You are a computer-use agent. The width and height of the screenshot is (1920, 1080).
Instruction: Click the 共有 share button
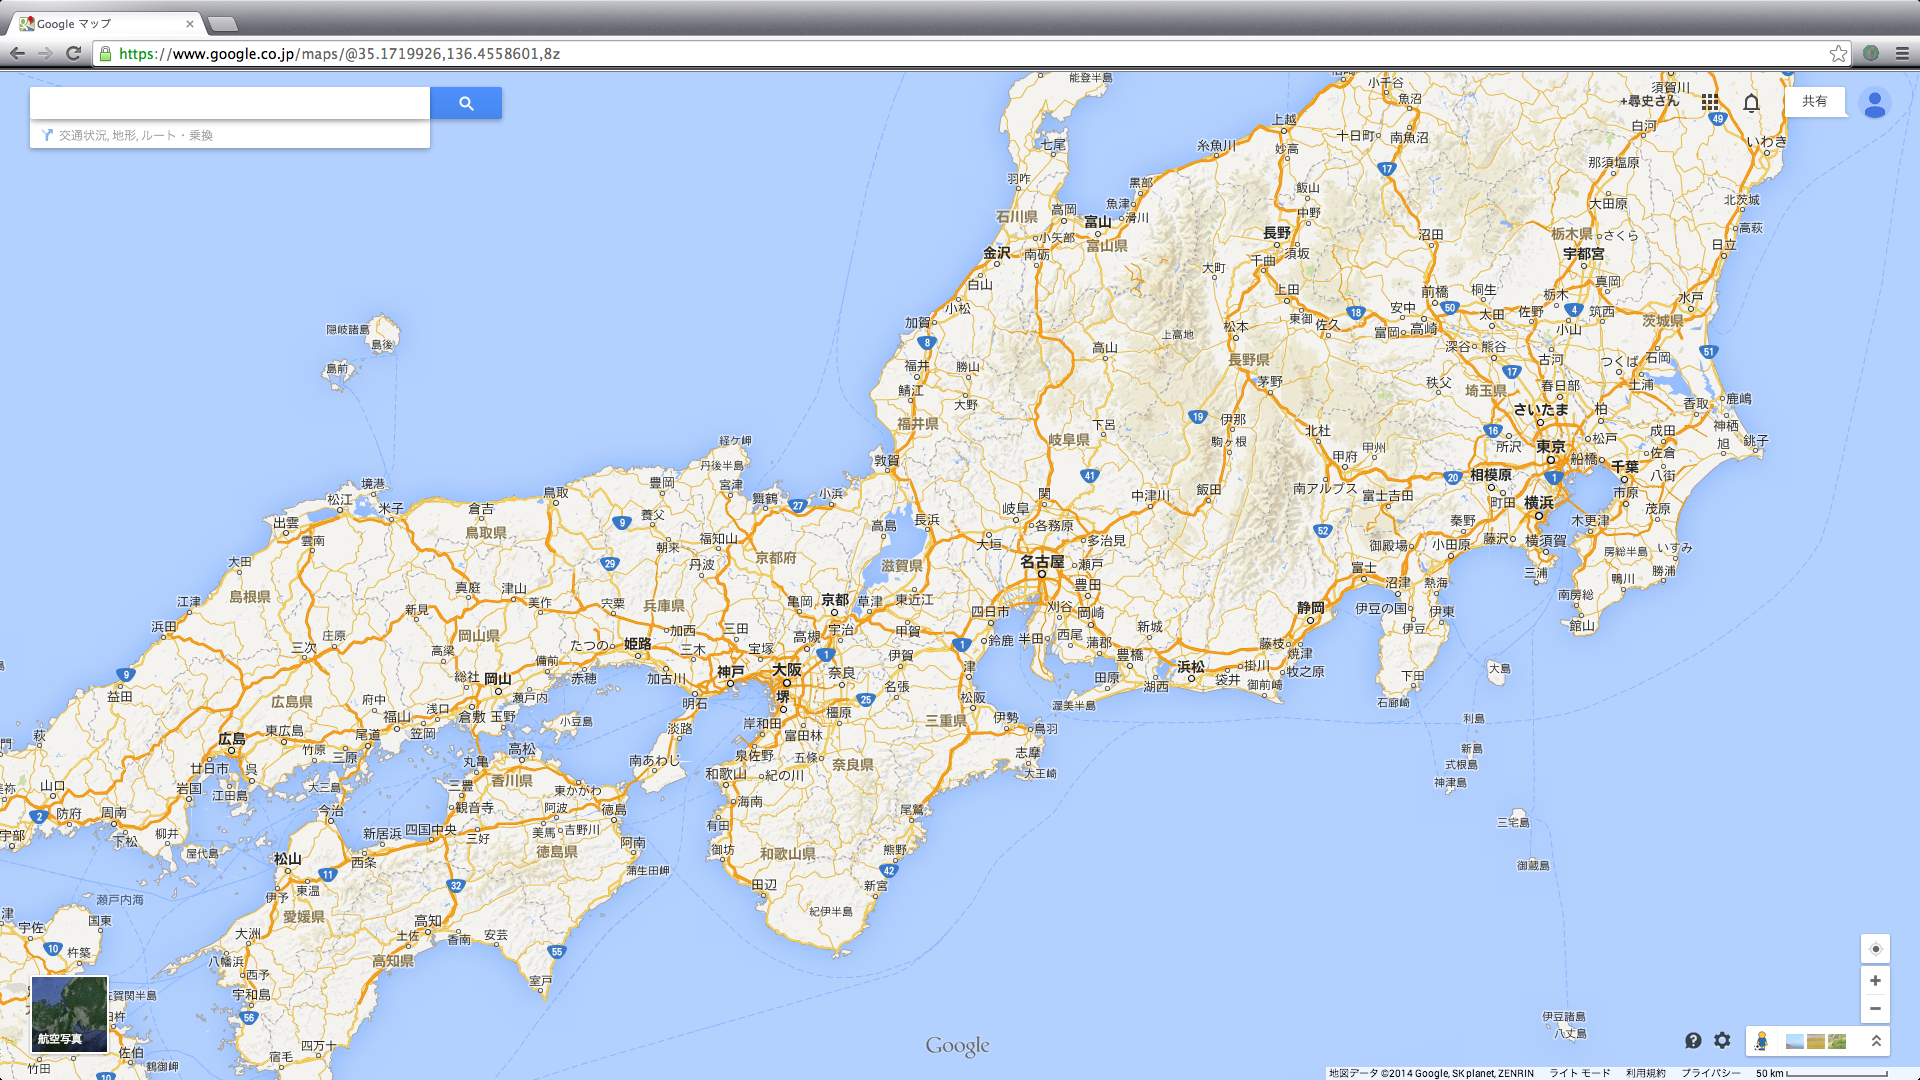[x=1814, y=101]
